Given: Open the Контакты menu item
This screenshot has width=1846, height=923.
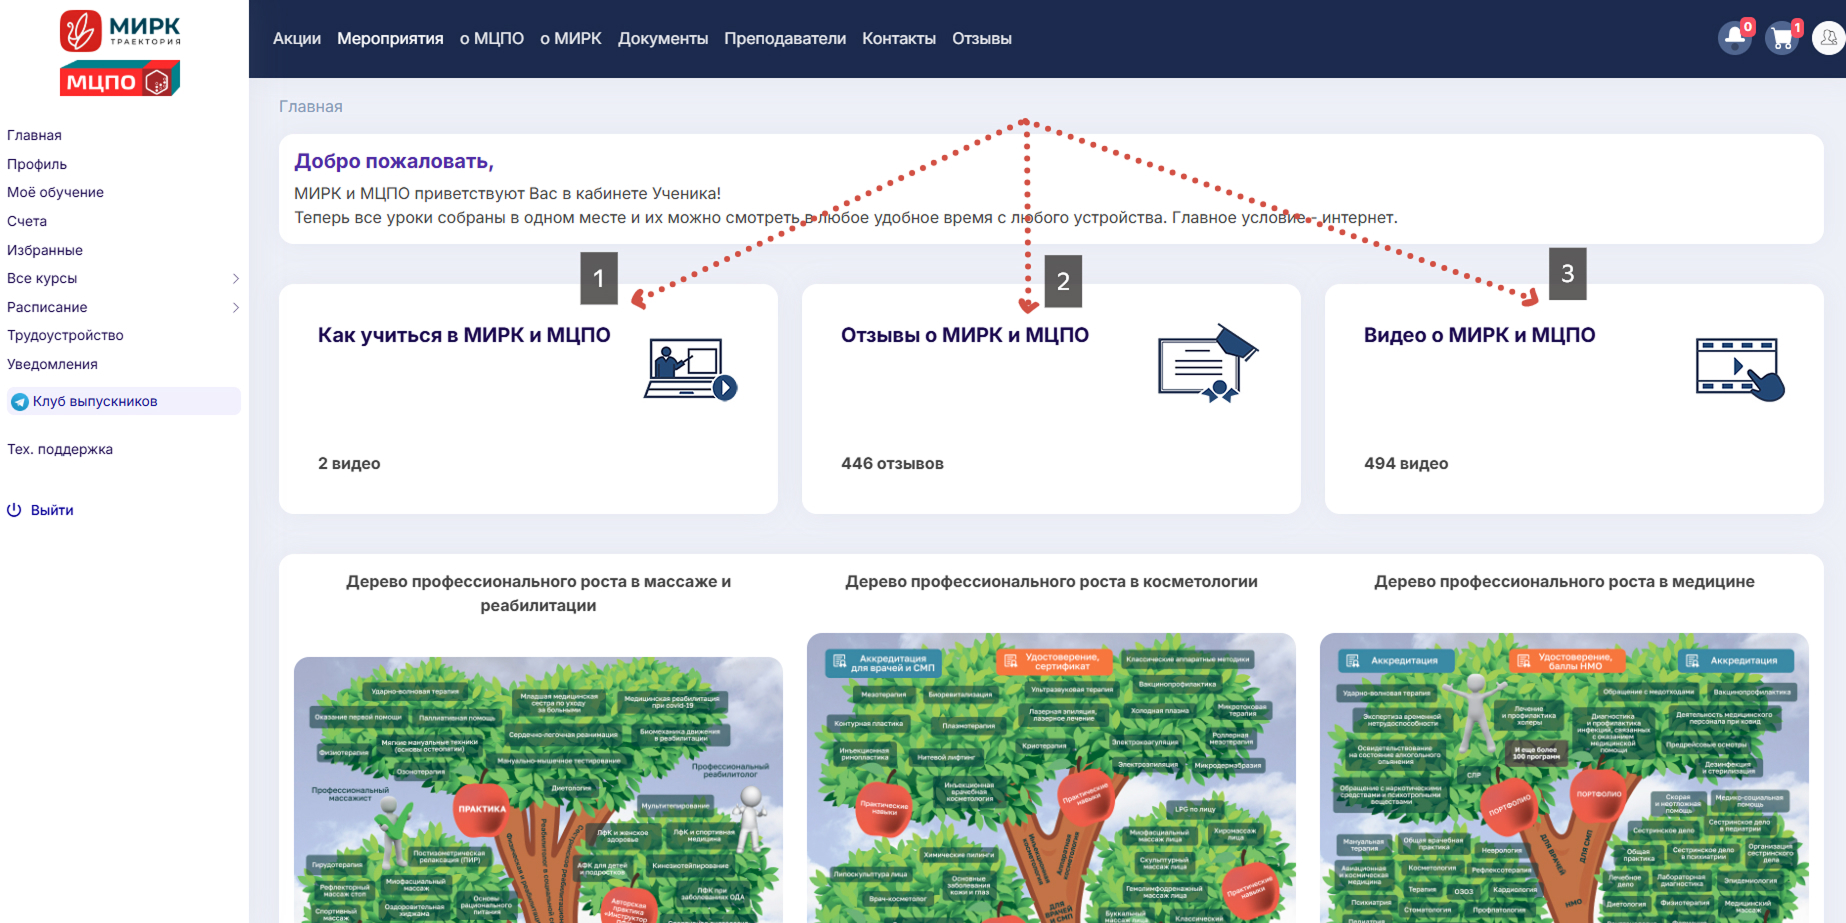Looking at the screenshot, I should [x=899, y=38].
